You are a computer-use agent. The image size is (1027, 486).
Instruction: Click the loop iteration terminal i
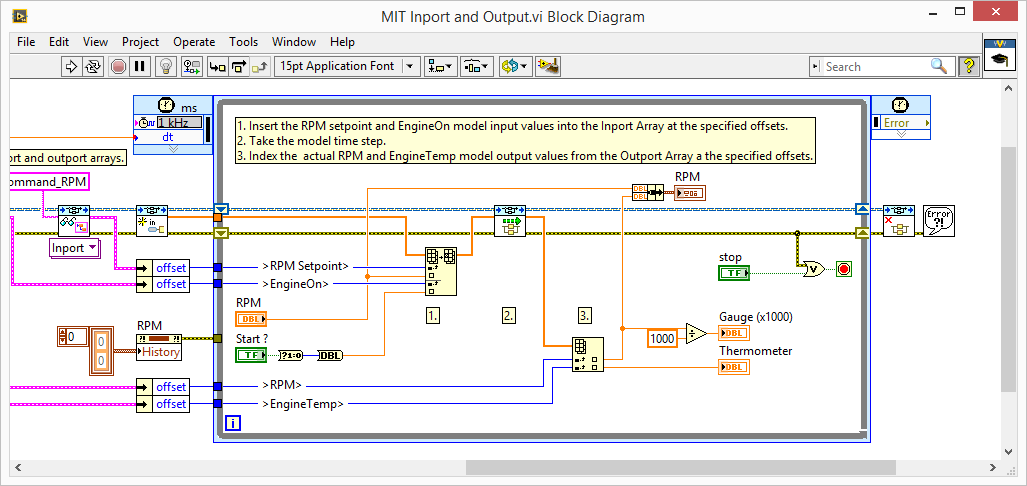pos(233,424)
